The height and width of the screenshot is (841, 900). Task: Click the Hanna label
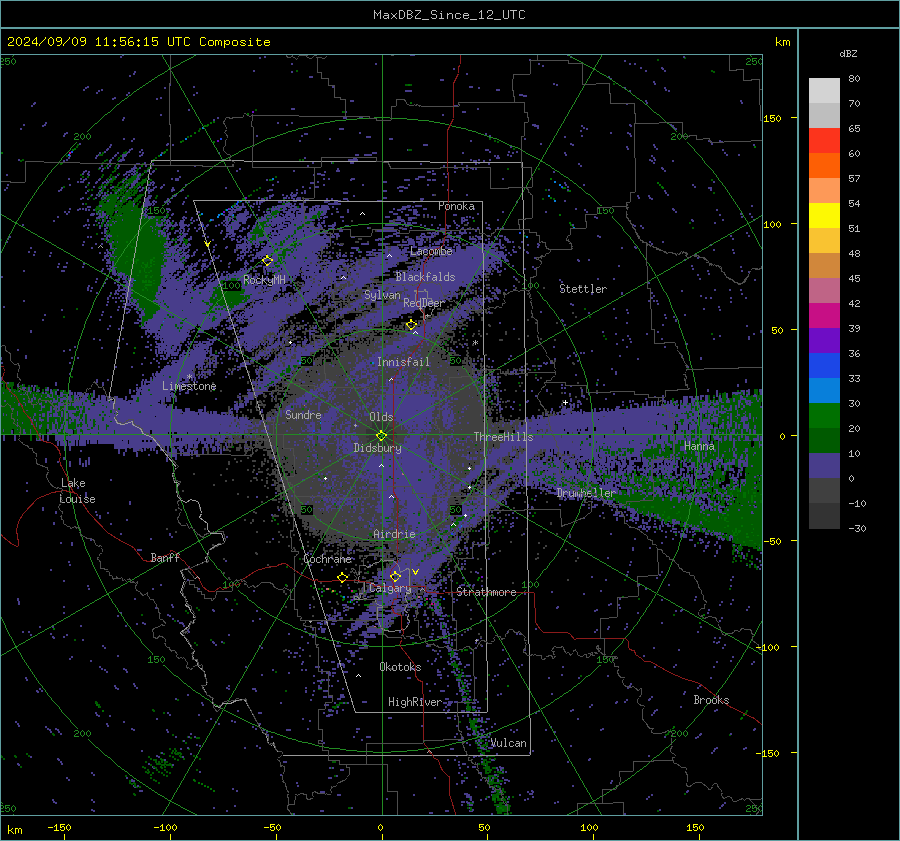coord(699,446)
